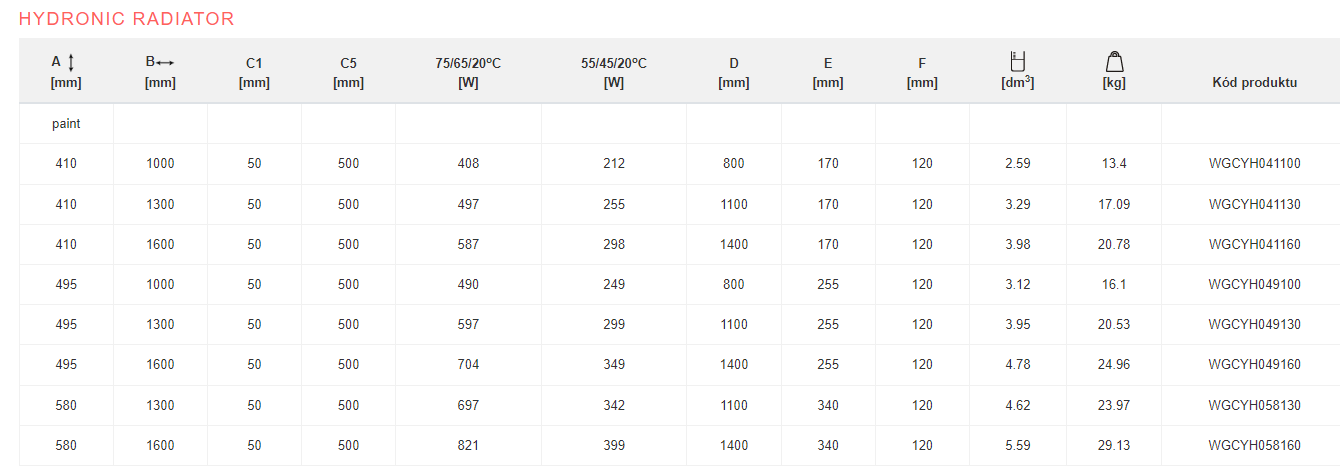The image size is (1340, 474).
Task: Click the 821 W output value
Action: tap(468, 445)
